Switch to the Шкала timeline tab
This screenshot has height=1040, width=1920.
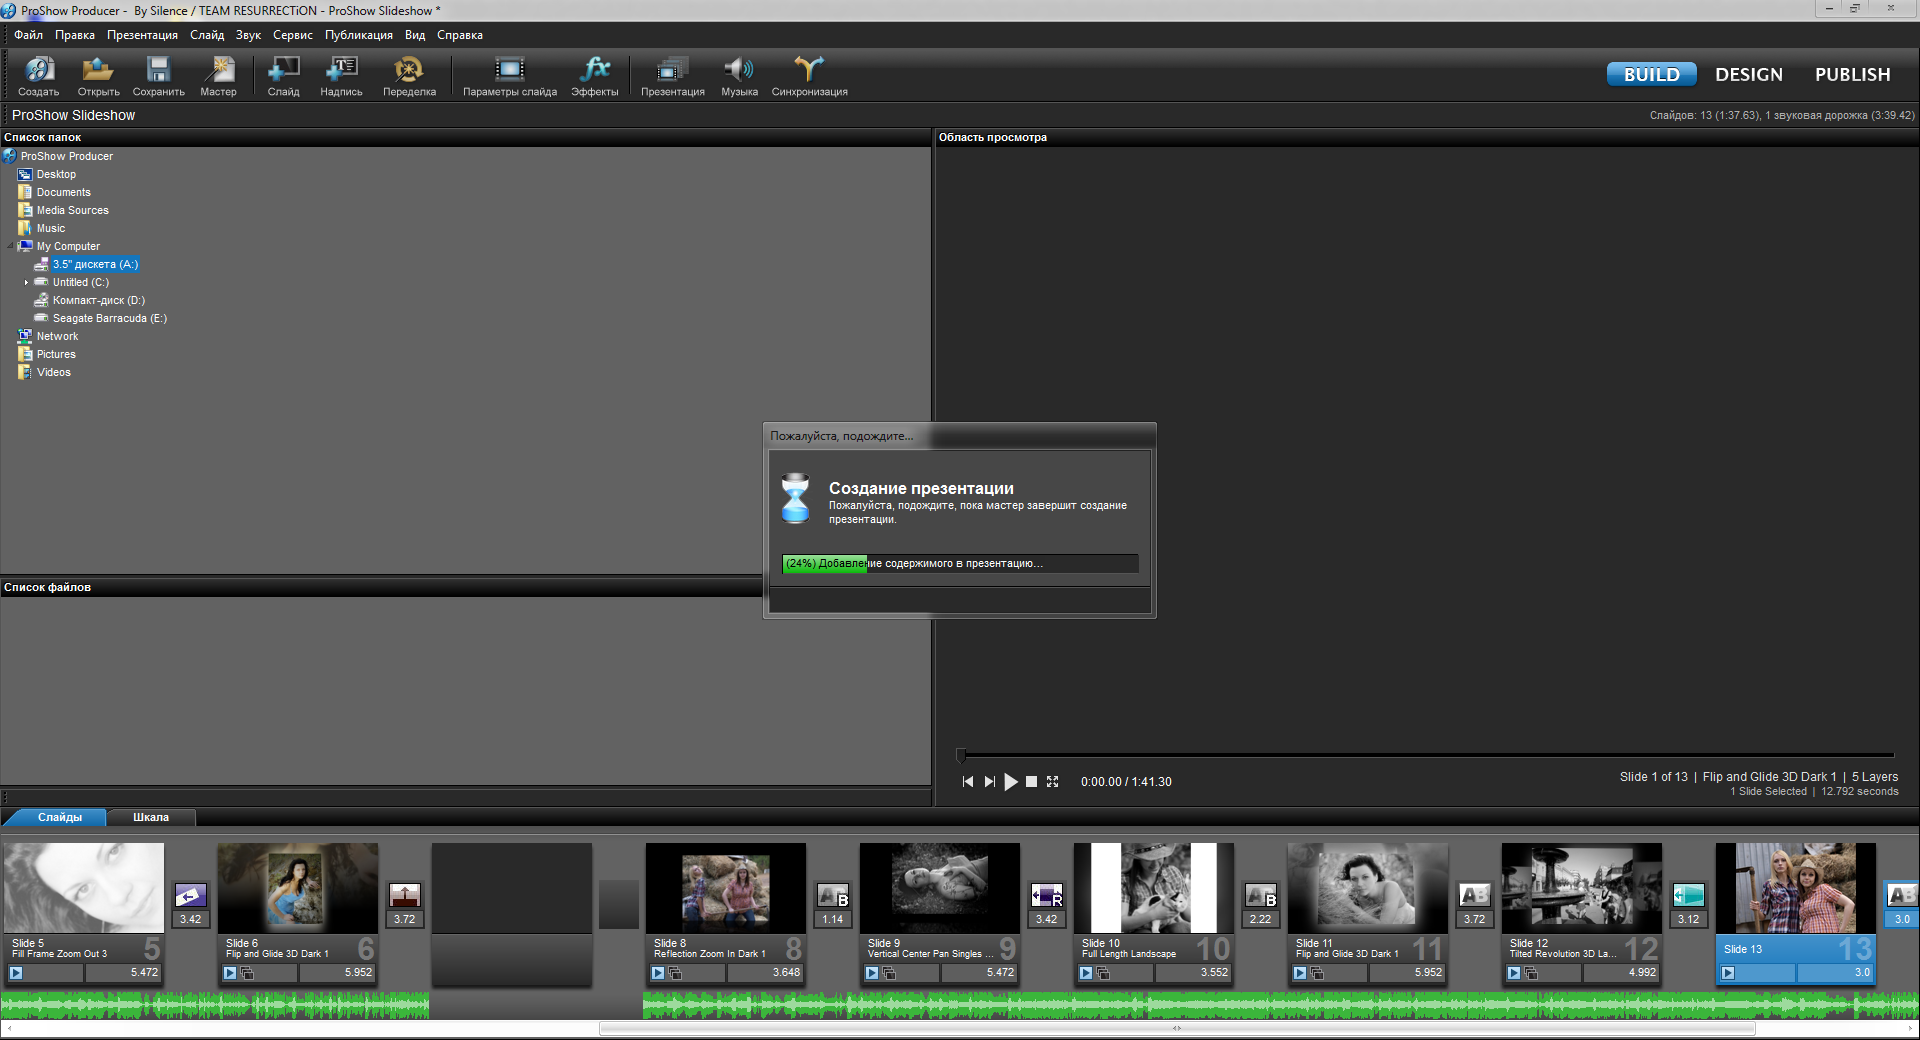151,818
